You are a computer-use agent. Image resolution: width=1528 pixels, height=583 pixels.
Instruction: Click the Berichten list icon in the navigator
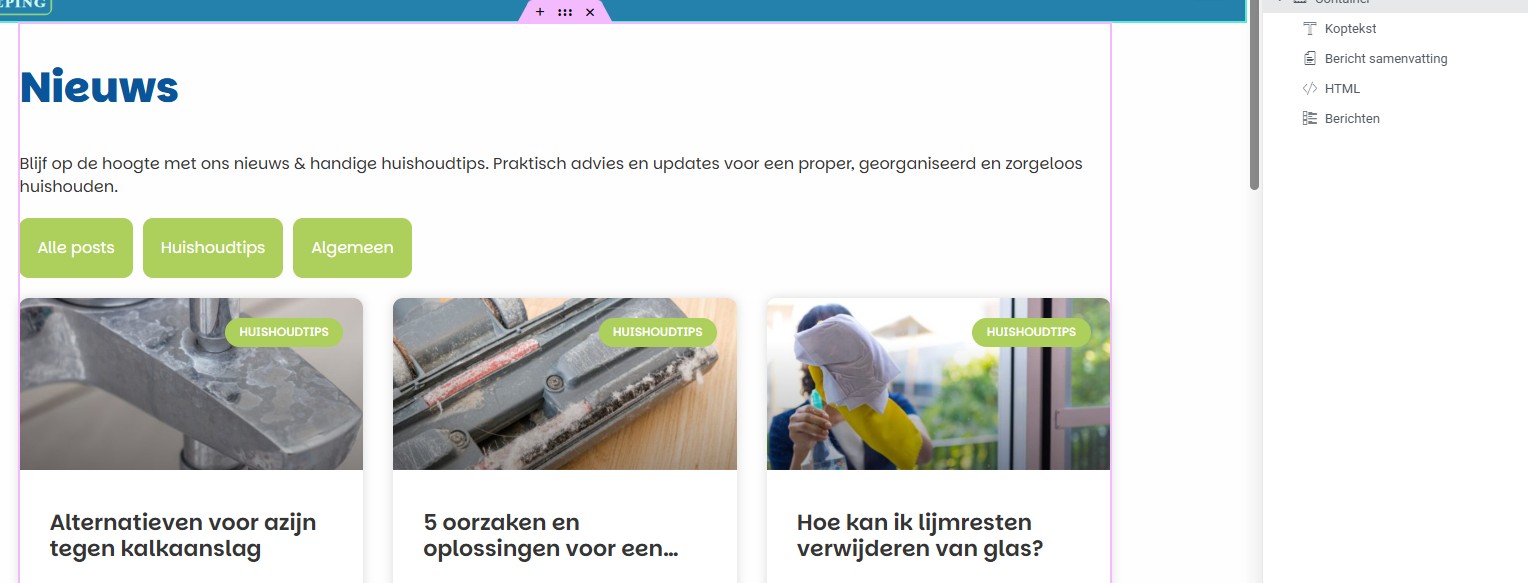1310,119
